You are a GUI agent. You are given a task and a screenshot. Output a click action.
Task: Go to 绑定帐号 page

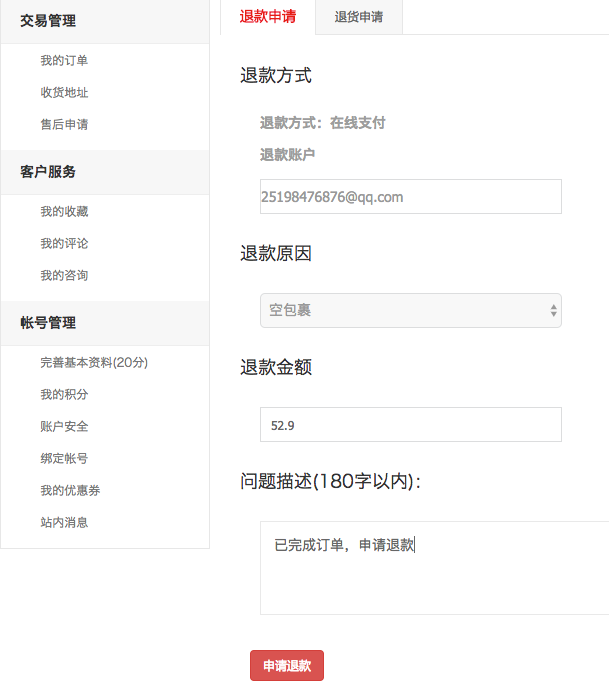click(x=64, y=459)
